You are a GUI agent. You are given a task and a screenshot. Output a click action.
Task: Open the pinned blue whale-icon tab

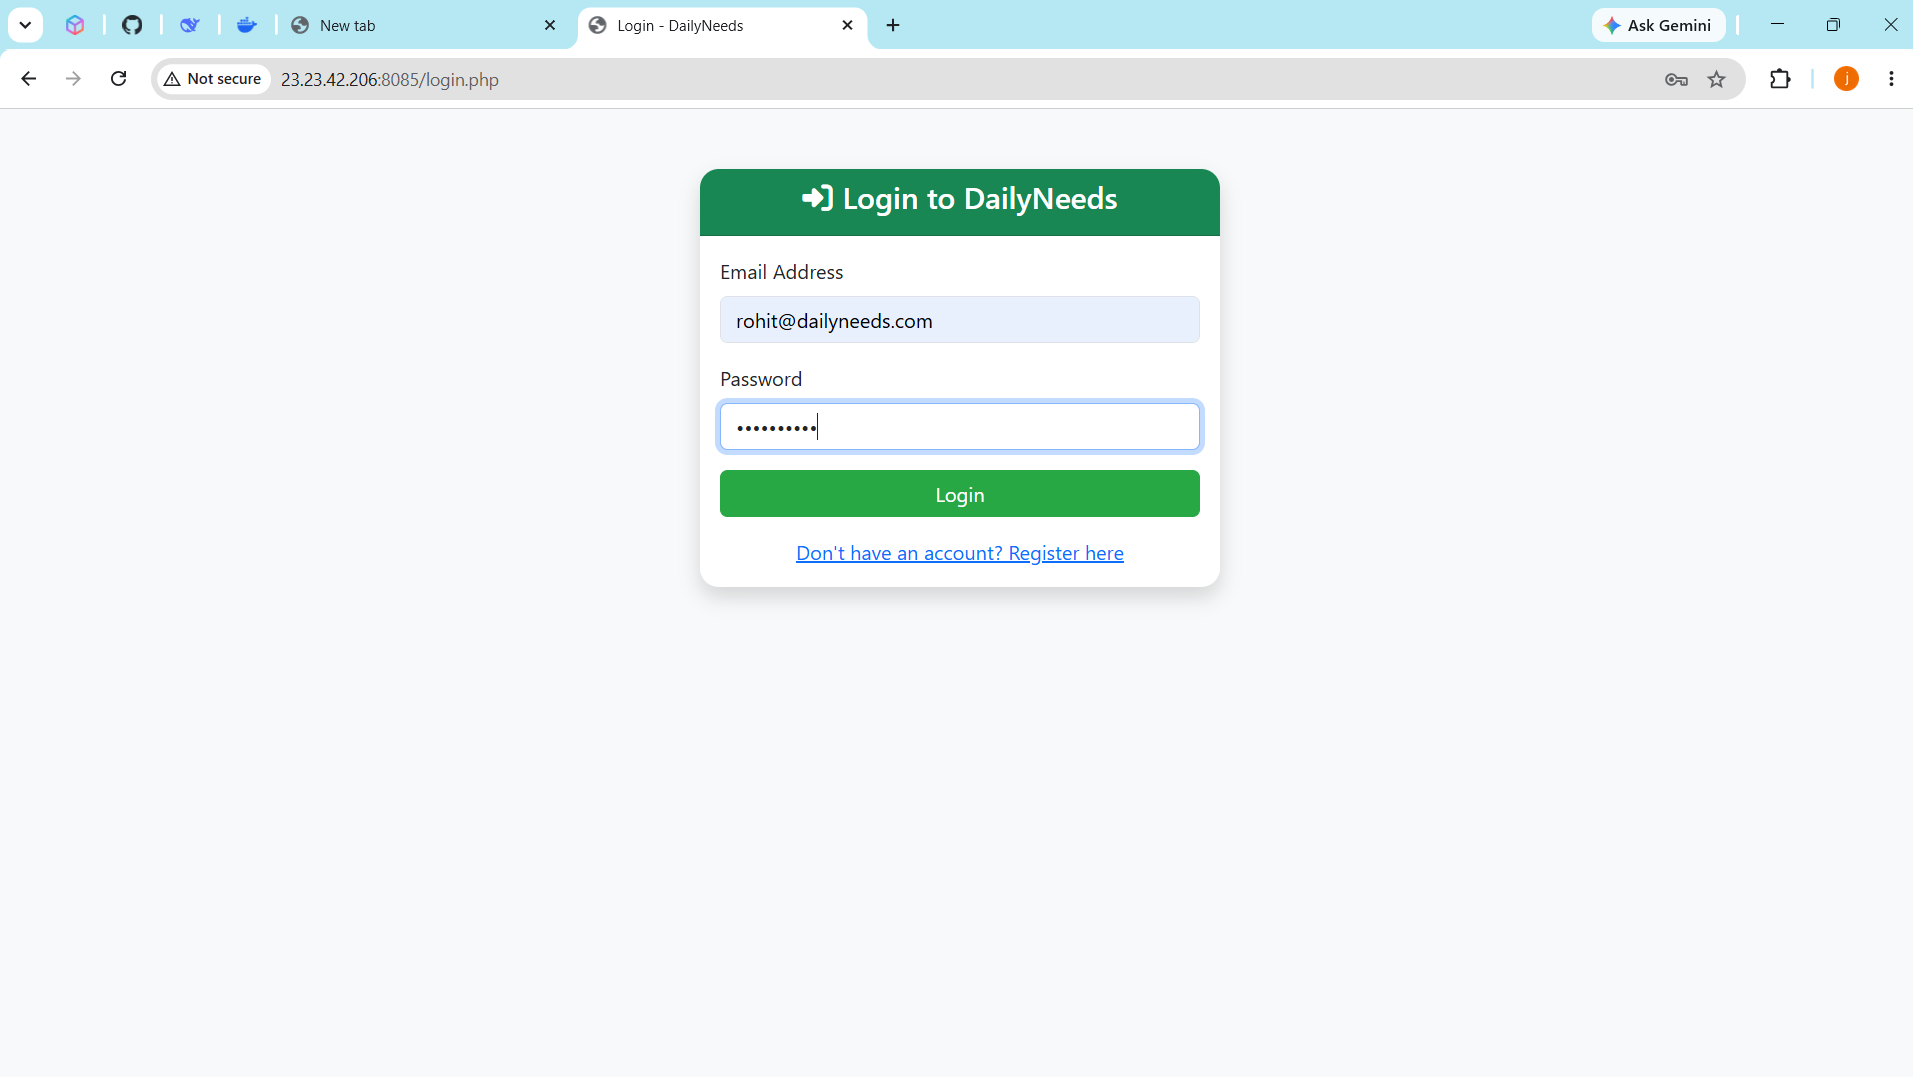tap(190, 25)
